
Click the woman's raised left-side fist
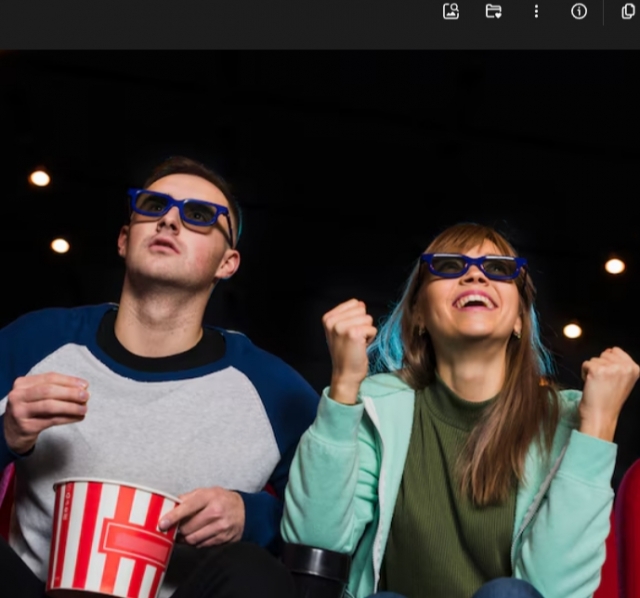349,337
